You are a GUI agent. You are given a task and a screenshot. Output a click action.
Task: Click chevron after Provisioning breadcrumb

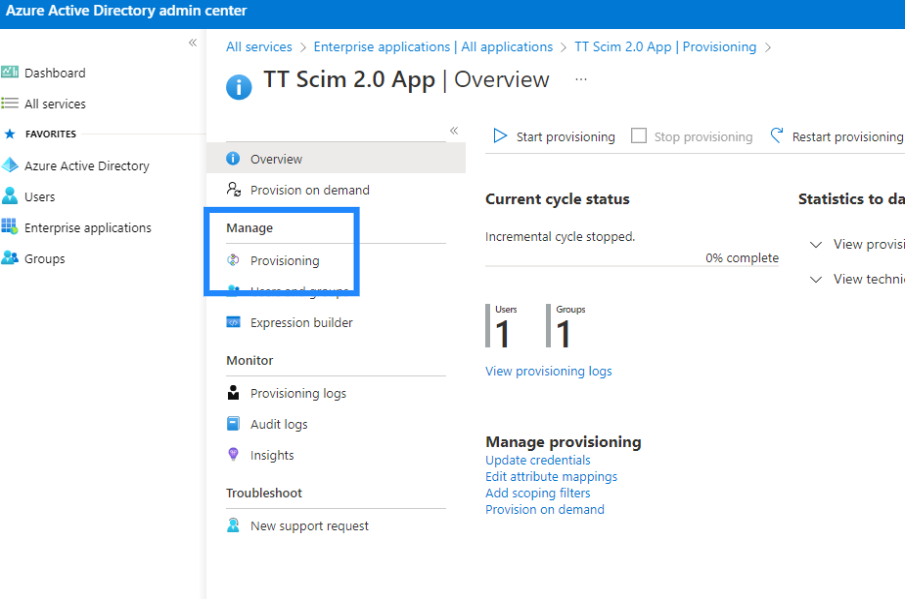pyautogui.click(x=768, y=47)
